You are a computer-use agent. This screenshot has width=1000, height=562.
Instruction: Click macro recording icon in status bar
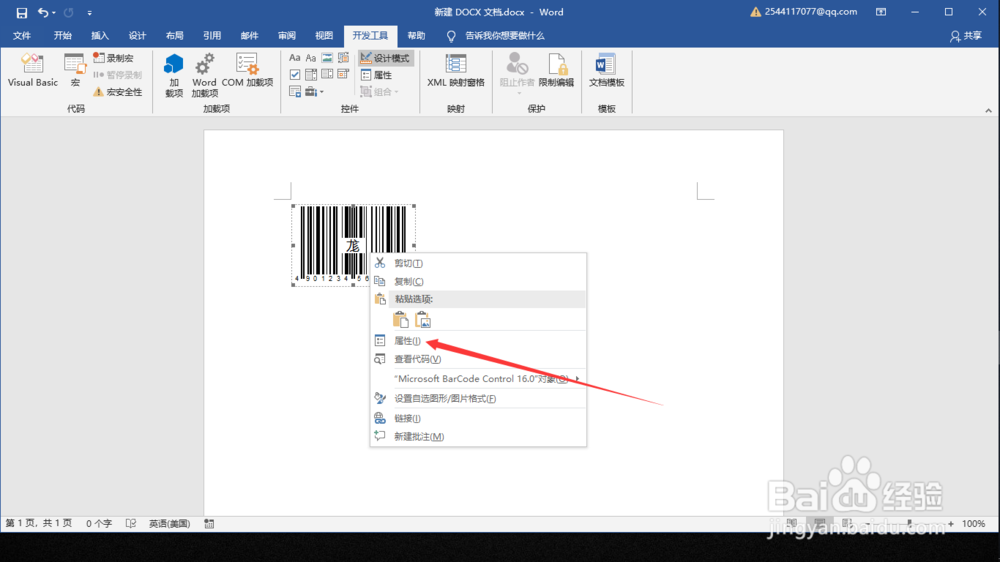(209, 524)
